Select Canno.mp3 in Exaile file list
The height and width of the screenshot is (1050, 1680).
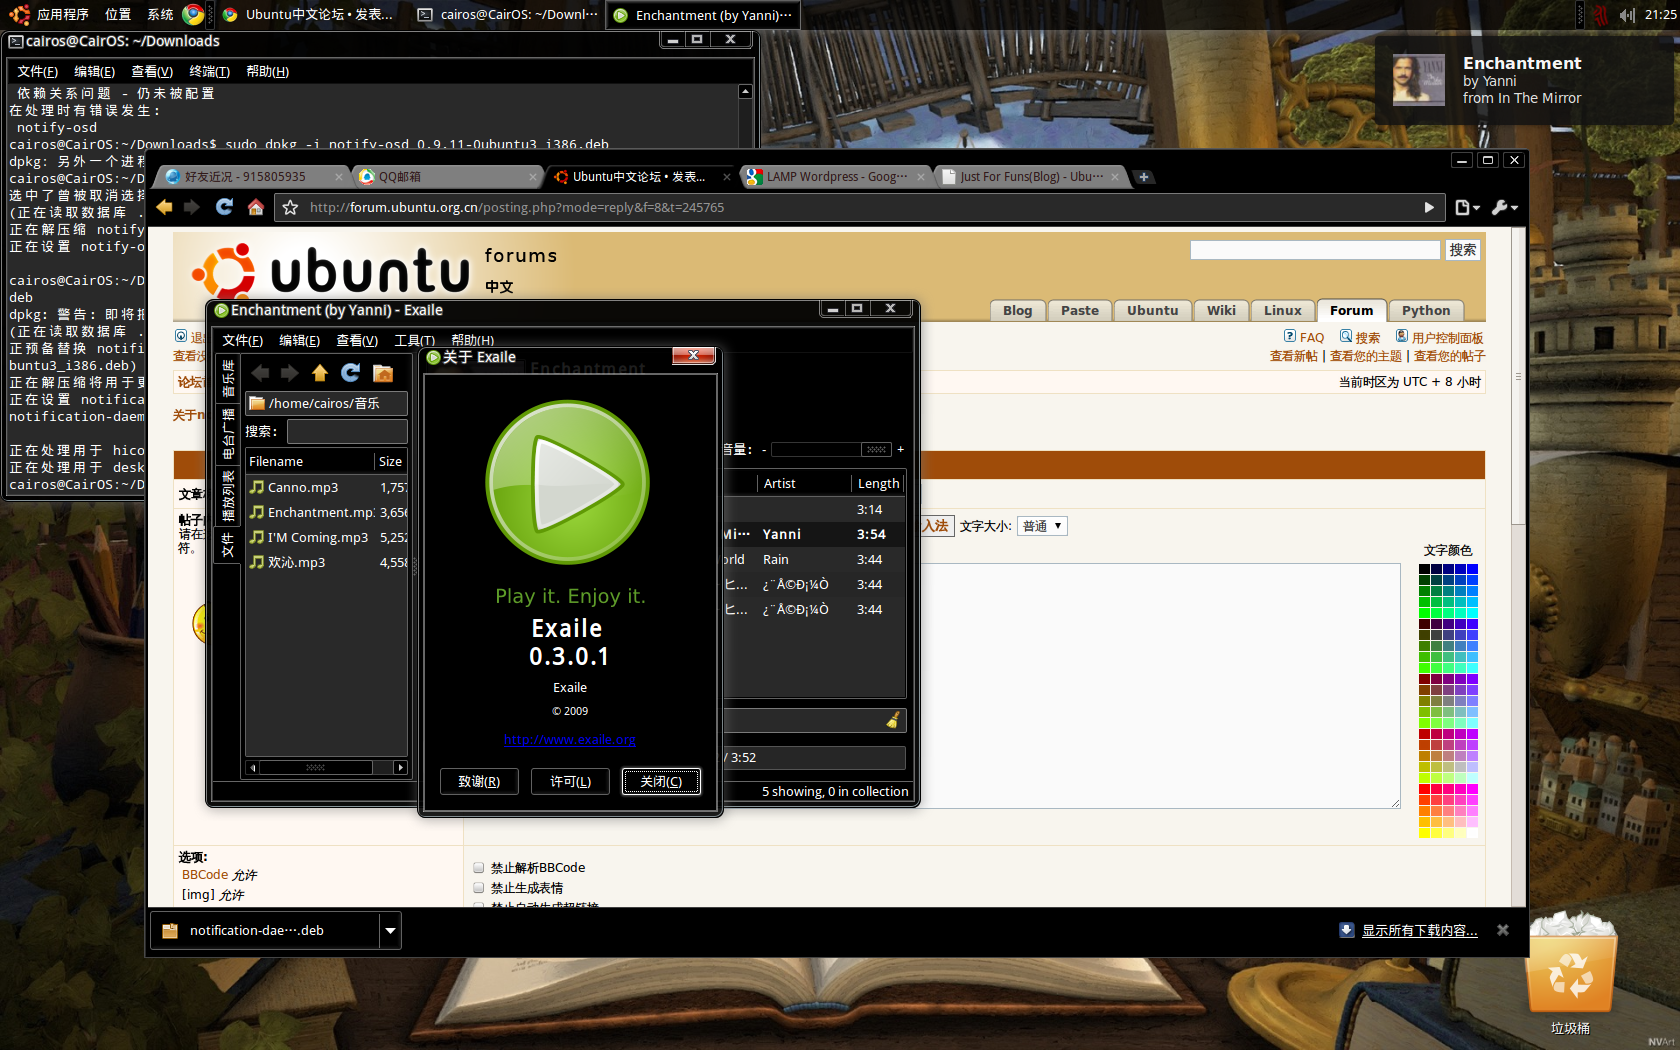(x=327, y=487)
